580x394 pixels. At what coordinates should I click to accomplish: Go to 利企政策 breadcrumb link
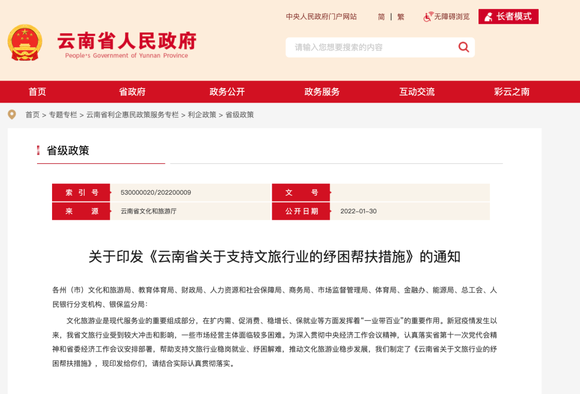click(x=202, y=115)
